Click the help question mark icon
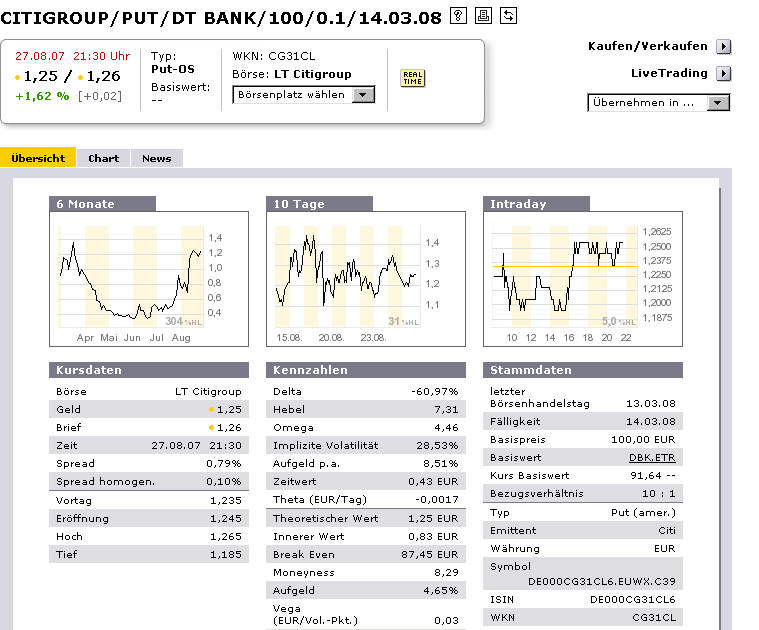This screenshot has width=759, height=630. (458, 15)
